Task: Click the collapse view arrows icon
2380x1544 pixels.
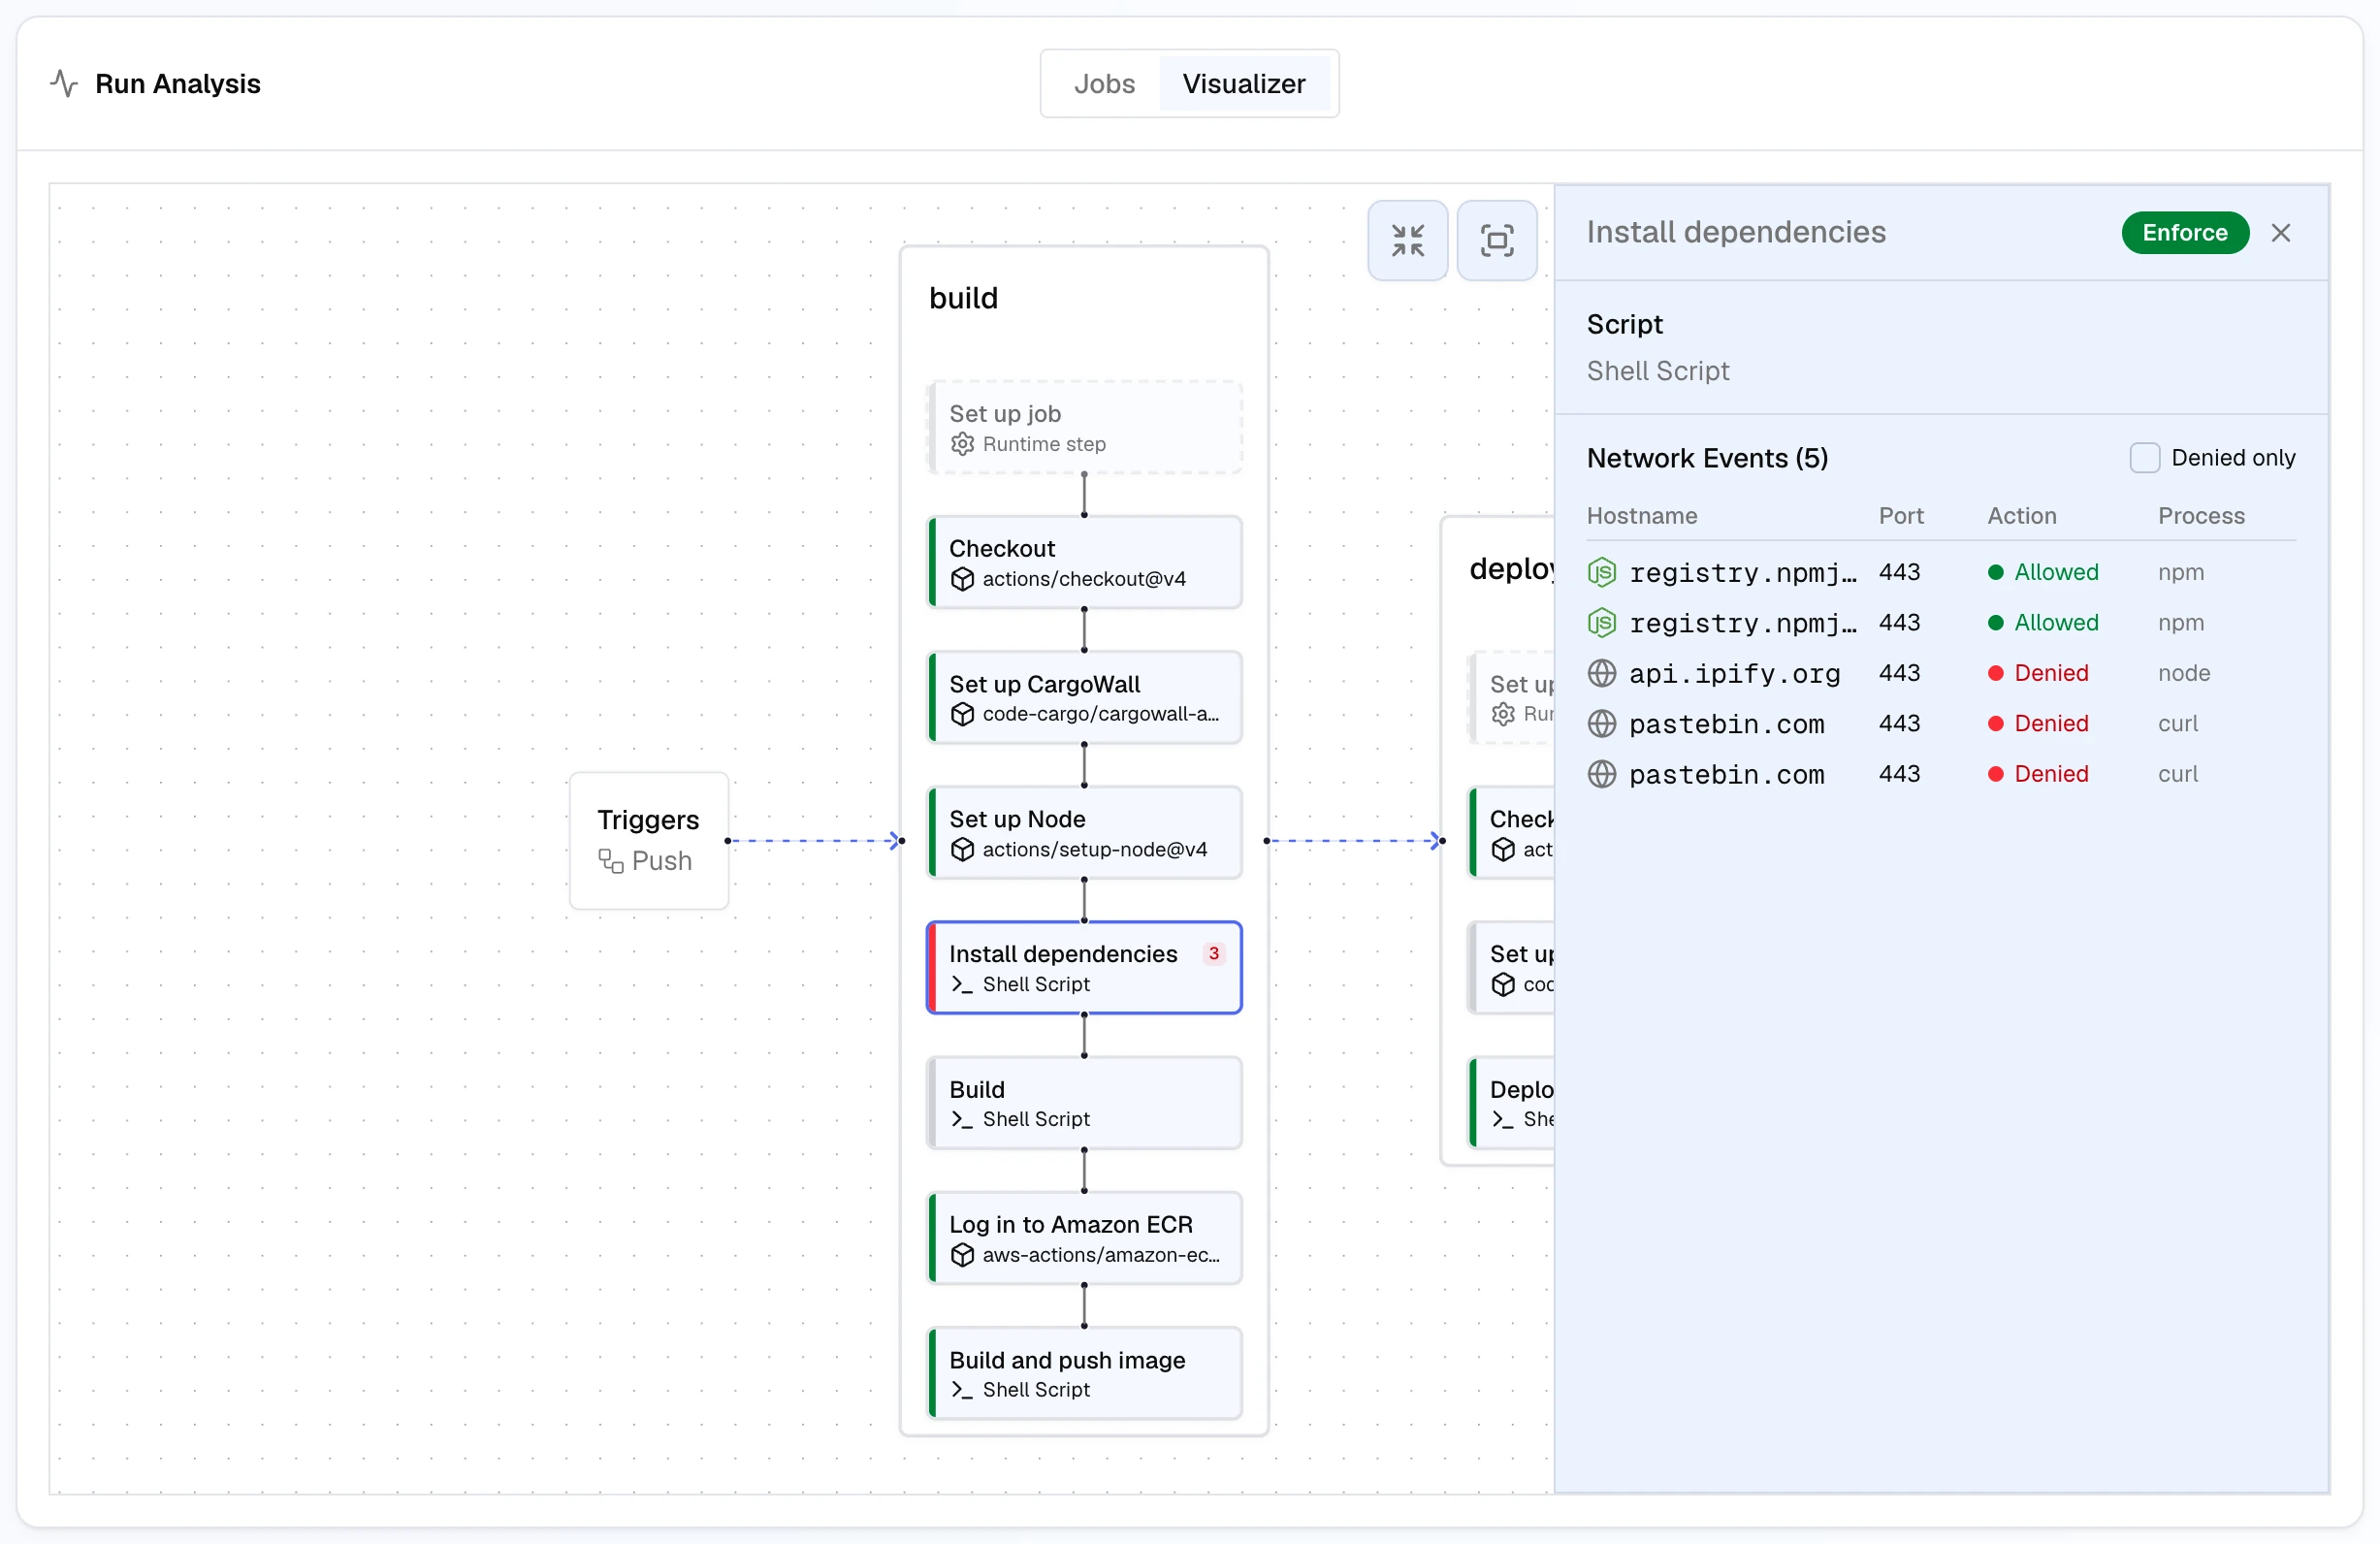Action: coord(1407,240)
